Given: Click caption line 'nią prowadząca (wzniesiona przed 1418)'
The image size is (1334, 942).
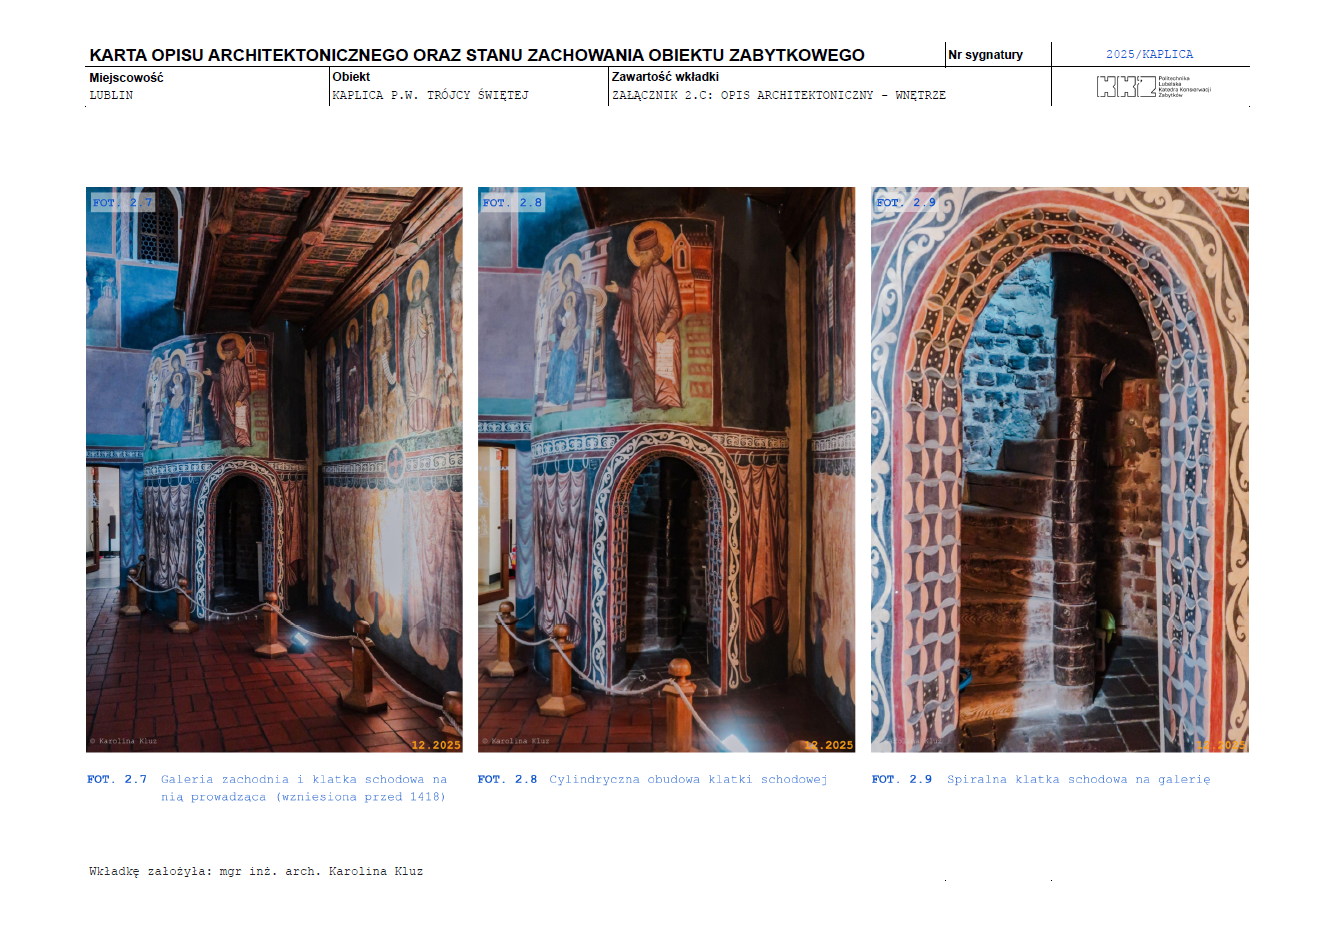Looking at the screenshot, I should tap(303, 797).
